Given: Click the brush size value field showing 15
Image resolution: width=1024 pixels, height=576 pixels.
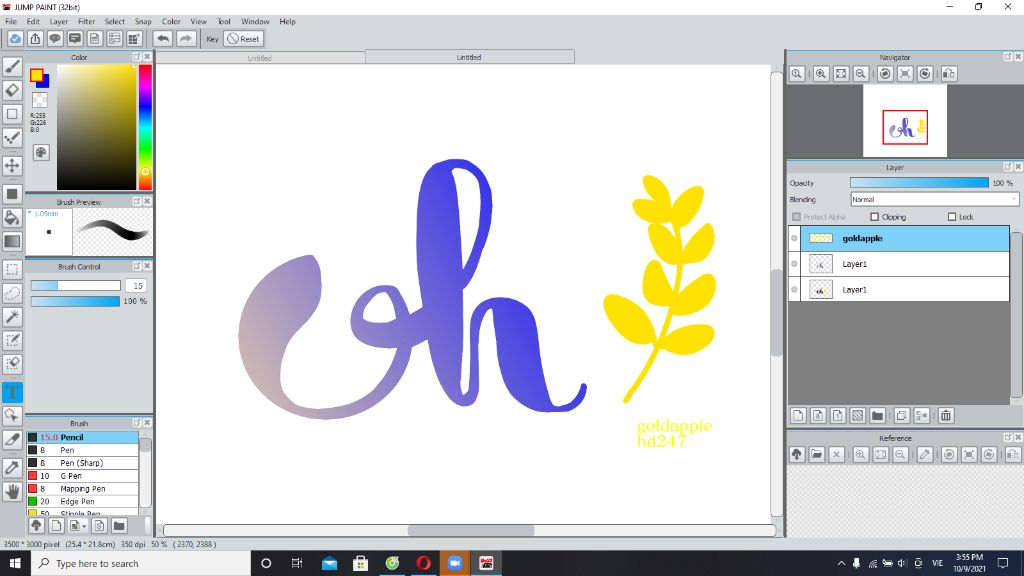Looking at the screenshot, I should [136, 285].
